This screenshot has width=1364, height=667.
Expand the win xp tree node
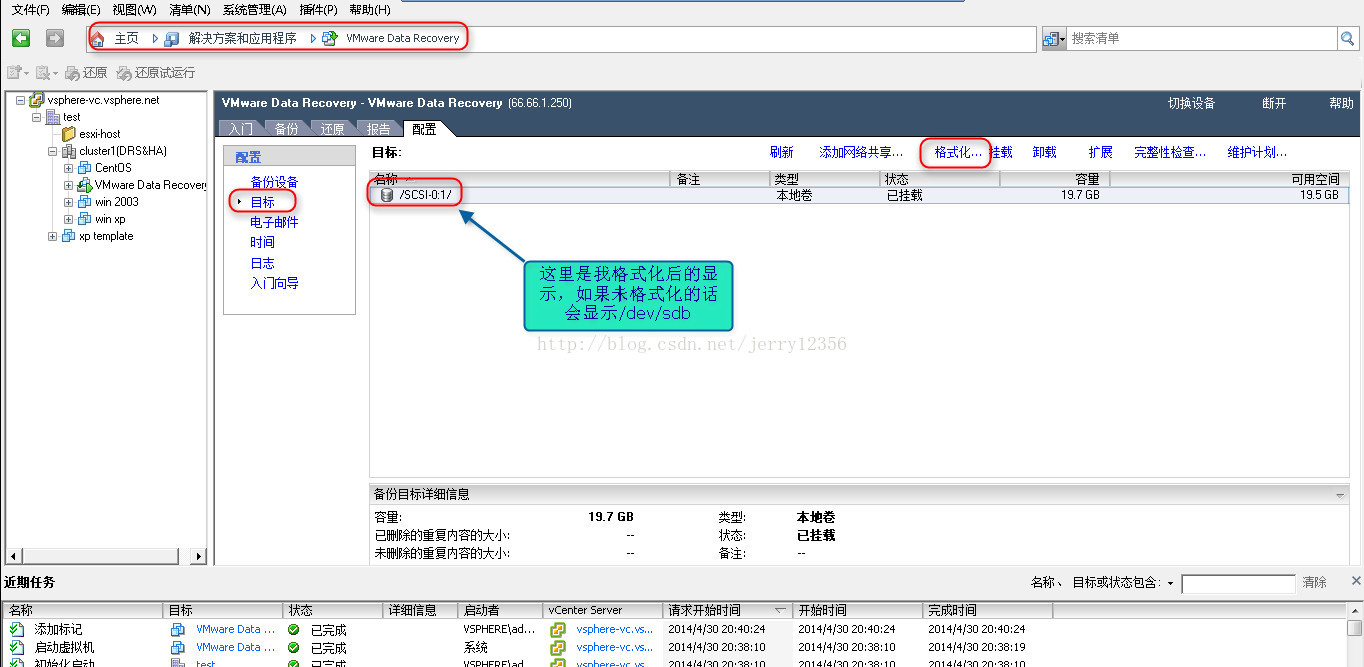point(69,219)
